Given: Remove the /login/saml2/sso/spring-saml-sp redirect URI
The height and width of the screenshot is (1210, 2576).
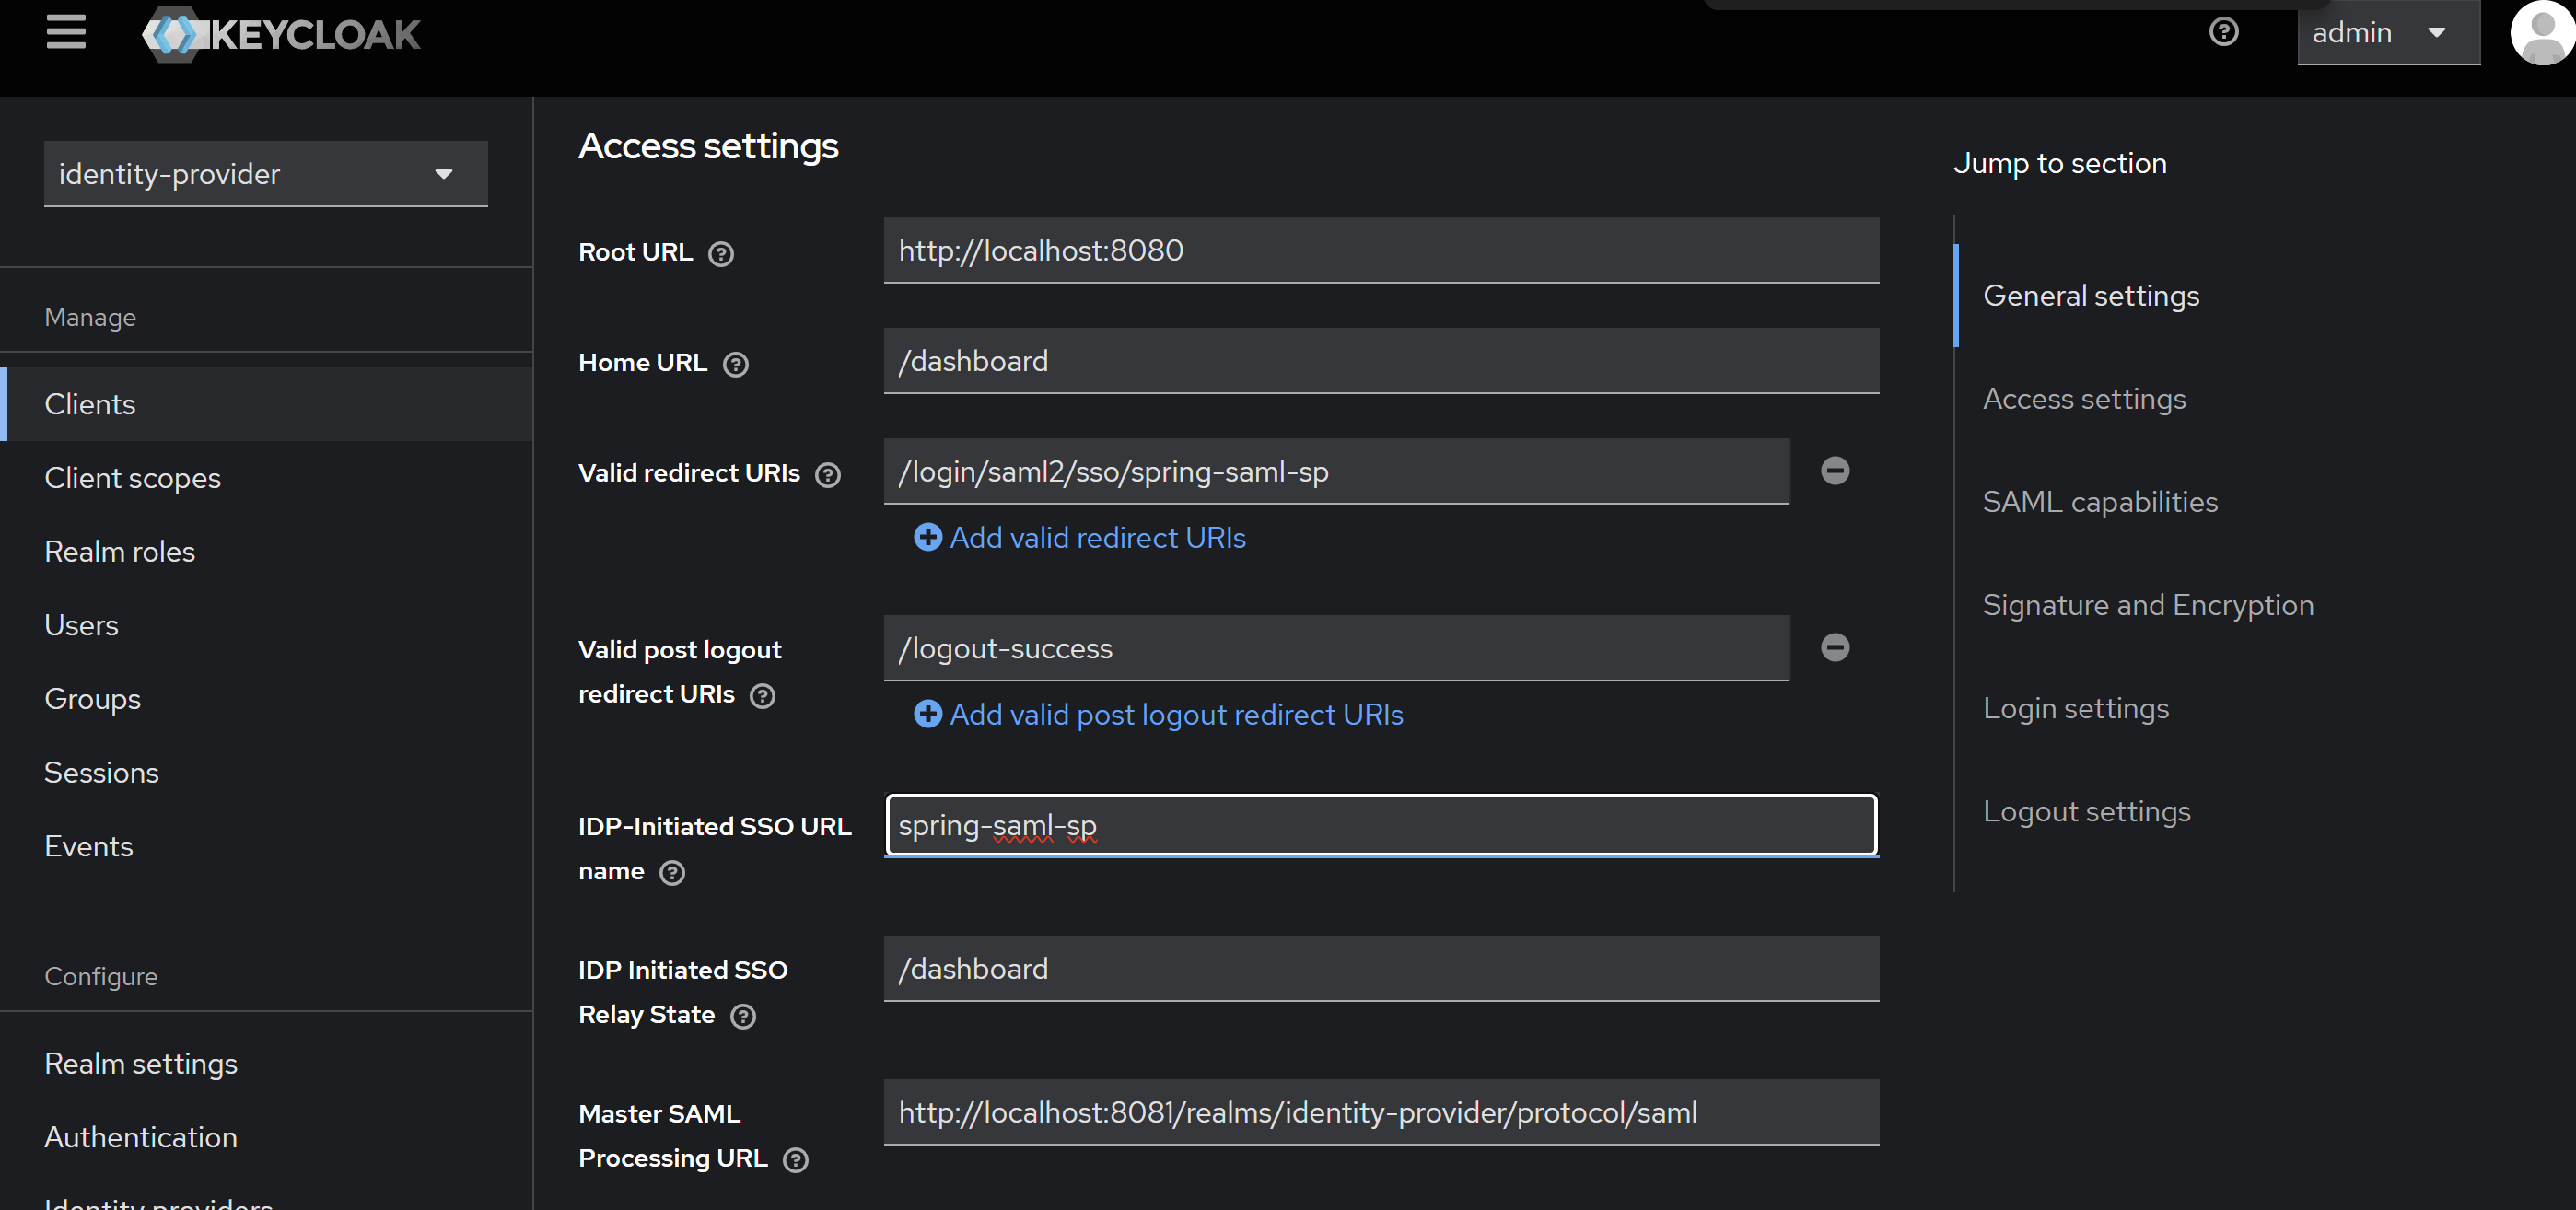Looking at the screenshot, I should pyautogui.click(x=1834, y=471).
